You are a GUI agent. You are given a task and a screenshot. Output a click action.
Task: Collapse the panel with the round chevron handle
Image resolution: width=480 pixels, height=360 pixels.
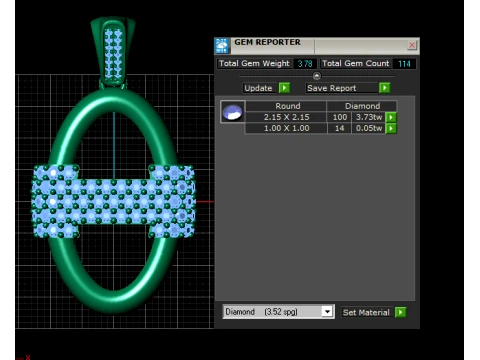tap(317, 76)
